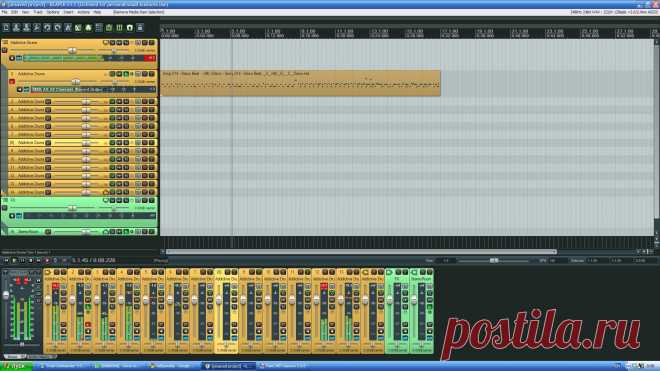Screen dimensions: 660x371
Task: Select the MIDI drum item in the arrange view
Action: pyautogui.click(x=300, y=83)
